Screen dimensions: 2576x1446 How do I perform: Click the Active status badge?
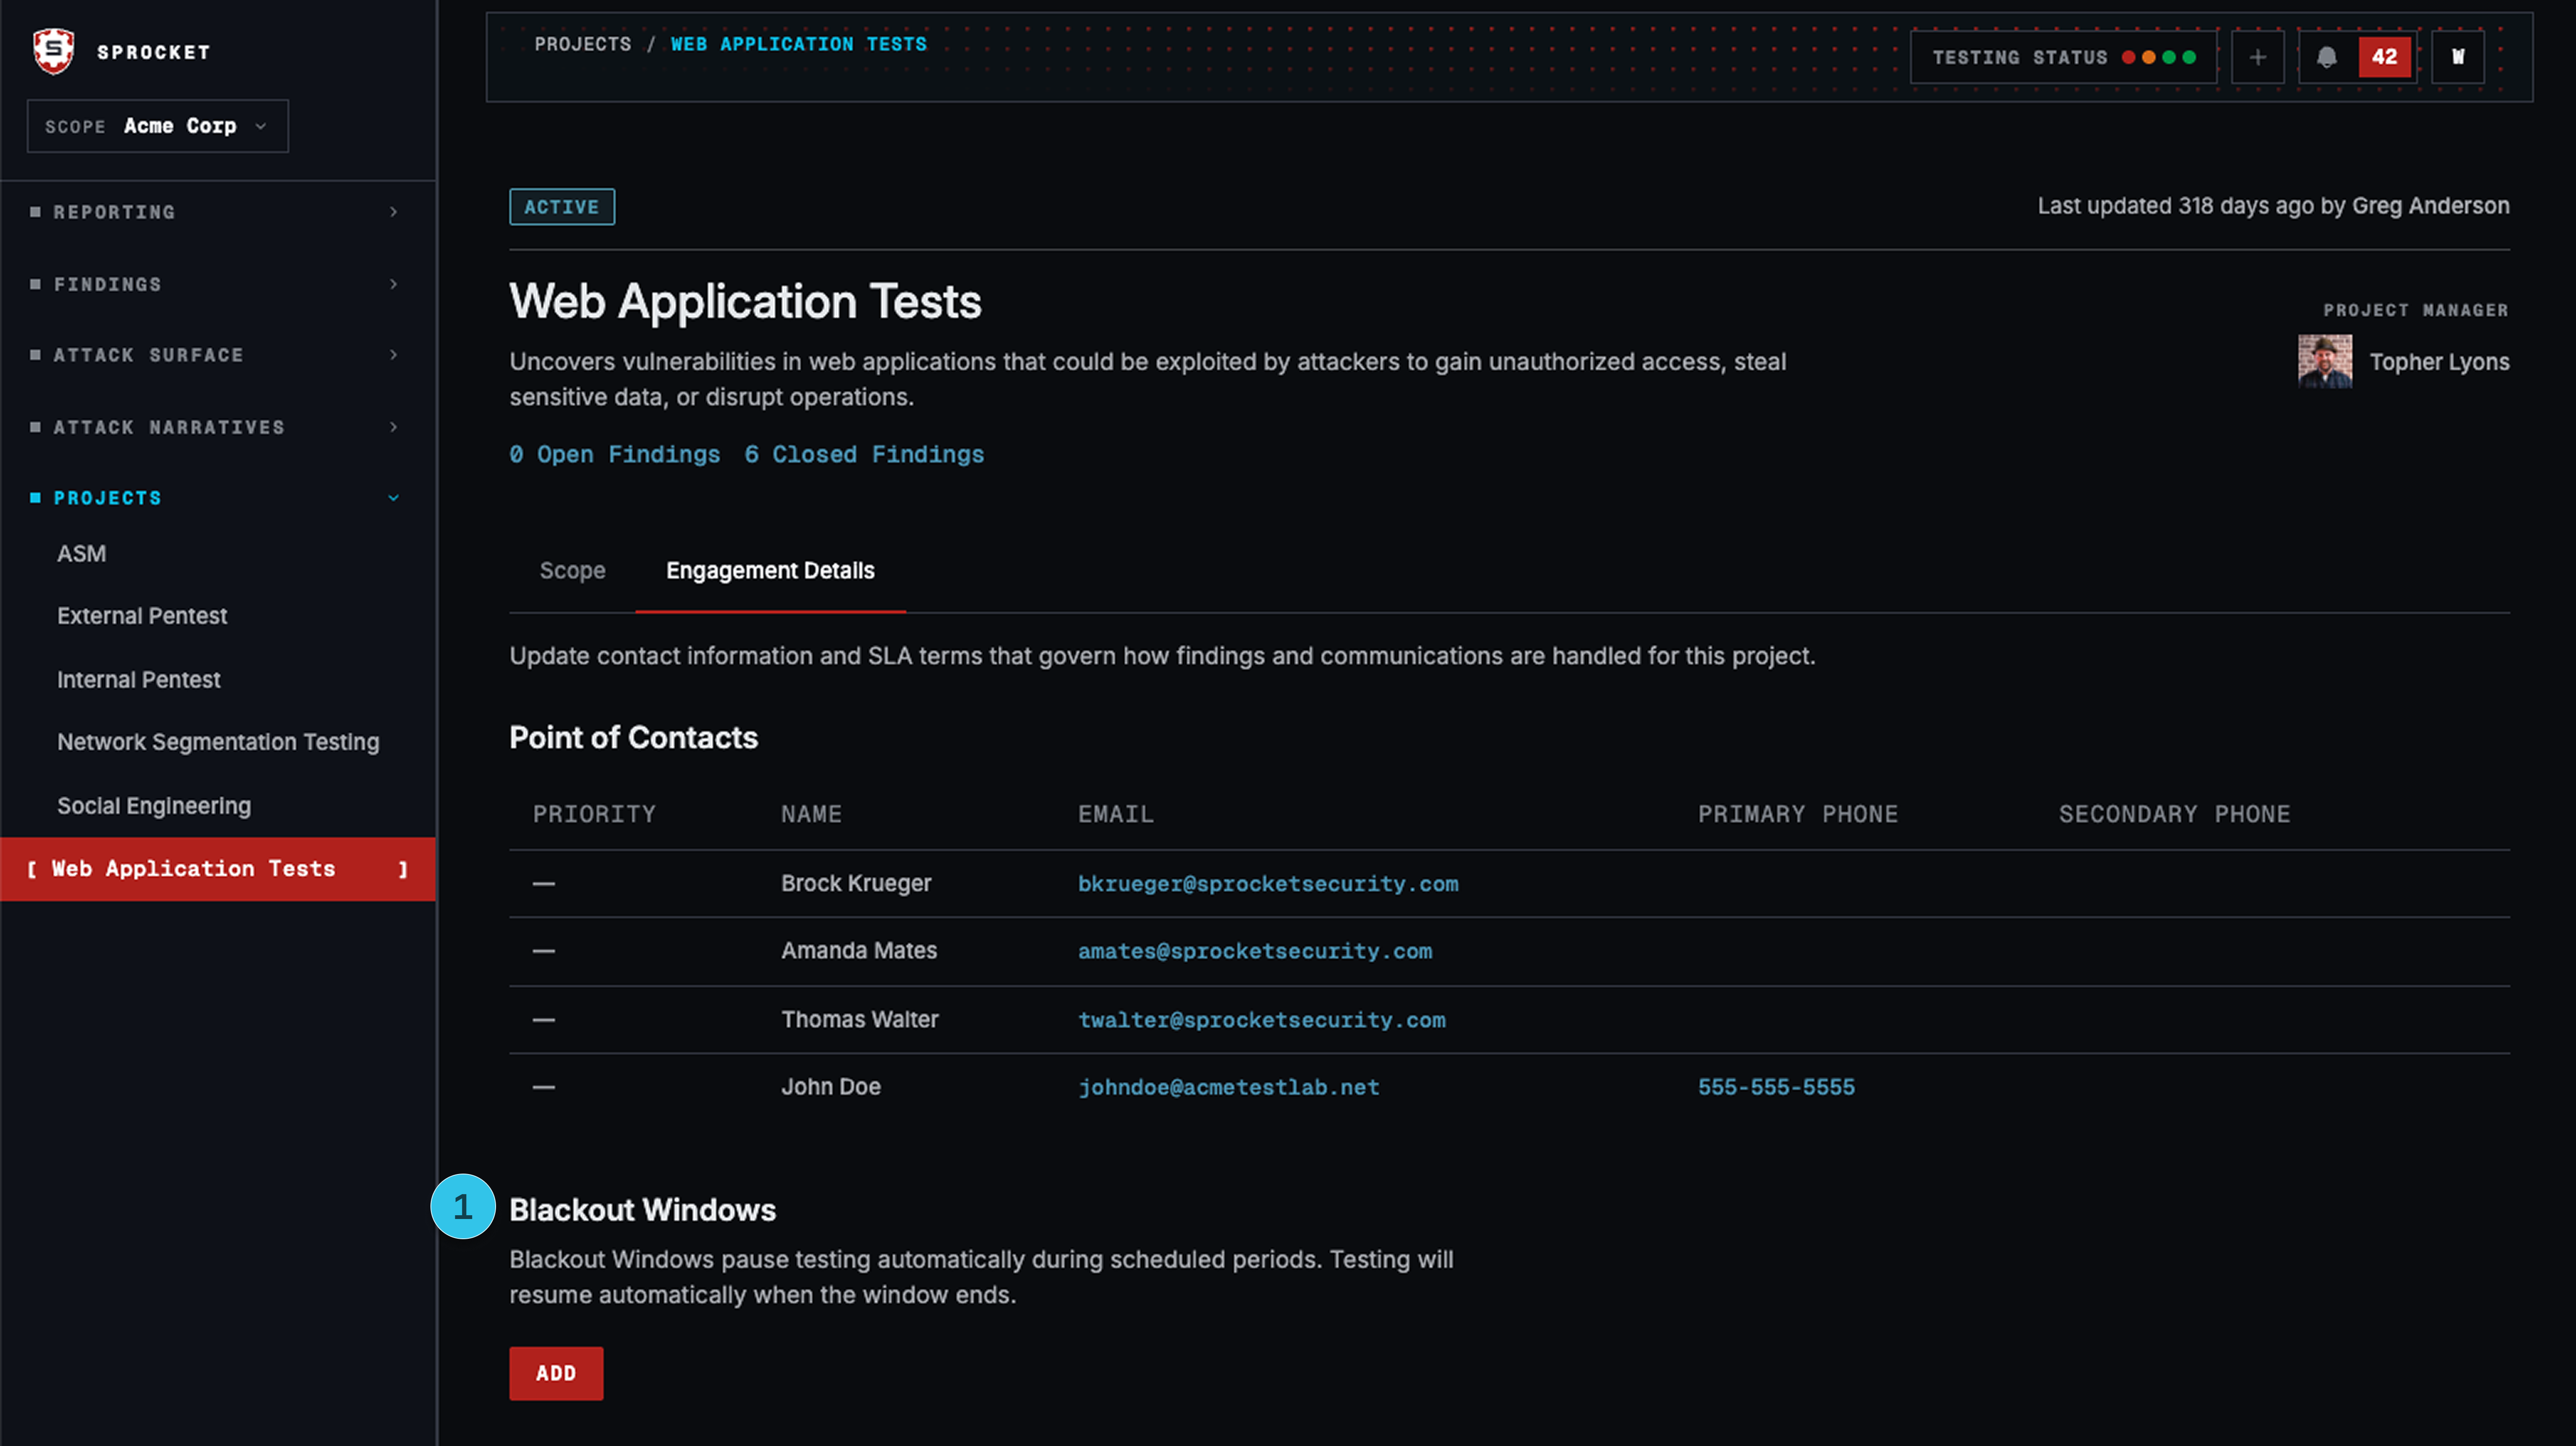point(562,207)
